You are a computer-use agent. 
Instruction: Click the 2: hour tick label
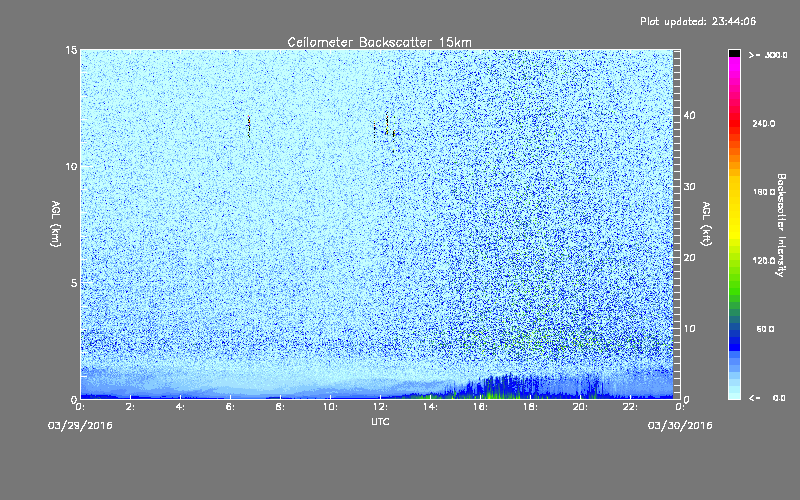coord(131,407)
